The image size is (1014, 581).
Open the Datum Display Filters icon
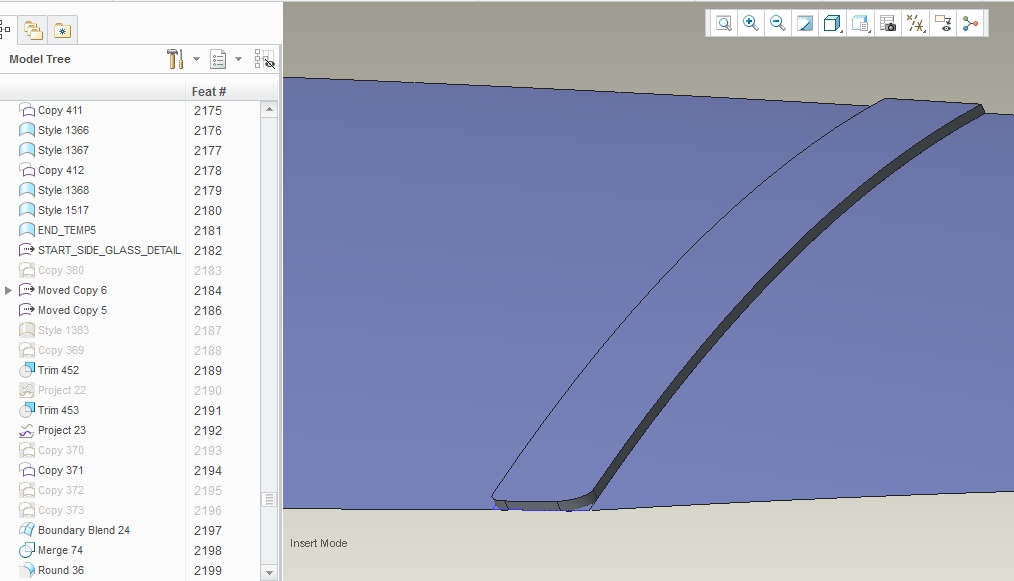[x=916, y=24]
